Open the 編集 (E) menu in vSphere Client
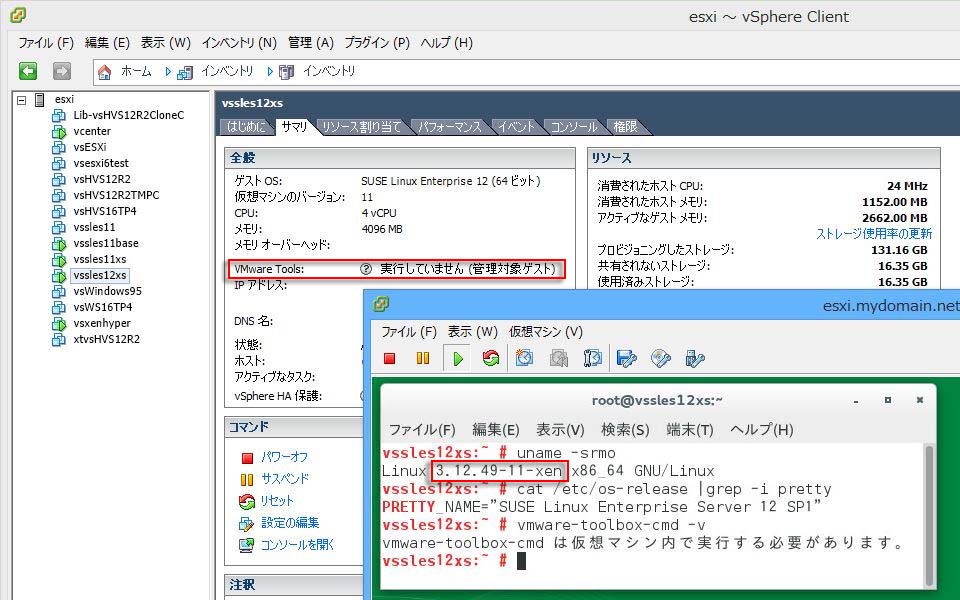Screen dimensions: 960x600 [x=107, y=43]
